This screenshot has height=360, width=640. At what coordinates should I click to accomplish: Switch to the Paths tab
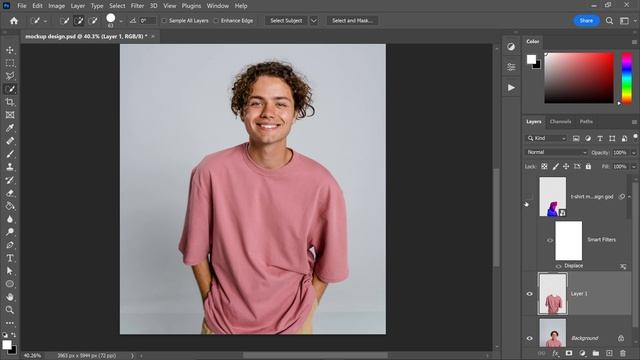[x=586, y=122]
